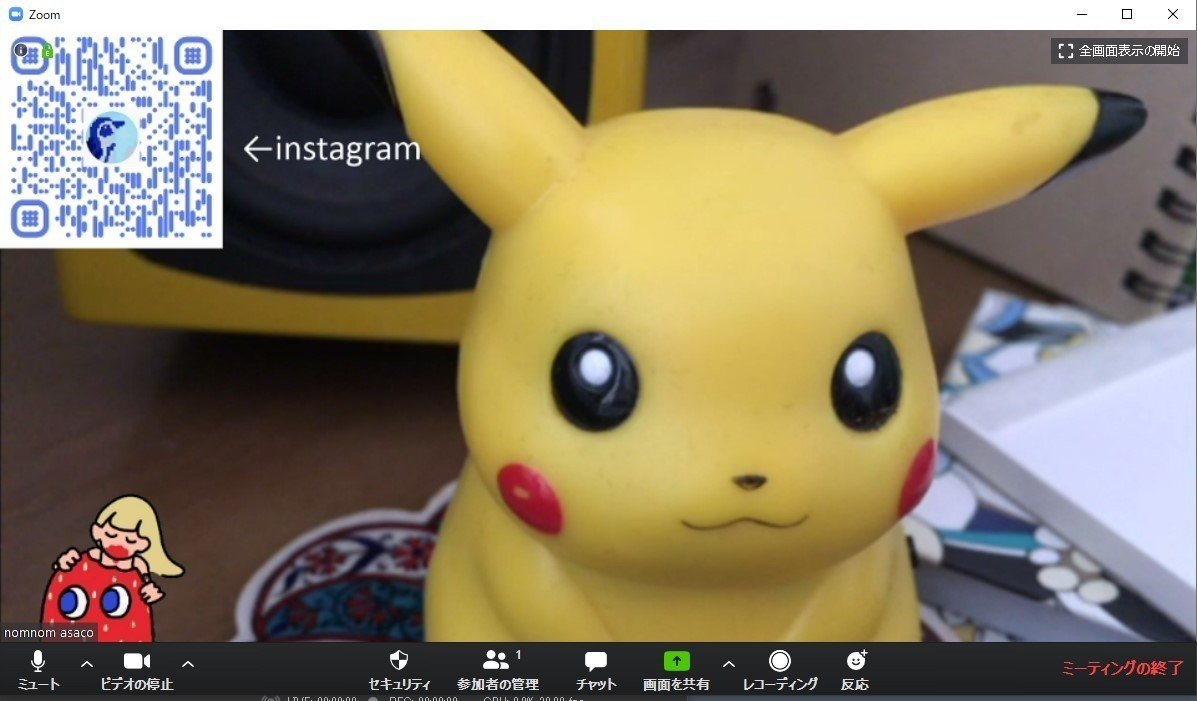This screenshot has width=1197, height=701.
Task: Click green encryption shield icon
Action: (47, 51)
